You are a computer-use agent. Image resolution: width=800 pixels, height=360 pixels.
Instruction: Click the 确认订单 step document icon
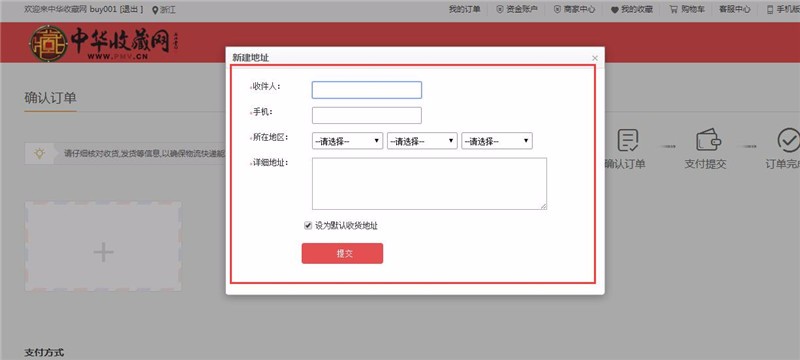[x=628, y=140]
